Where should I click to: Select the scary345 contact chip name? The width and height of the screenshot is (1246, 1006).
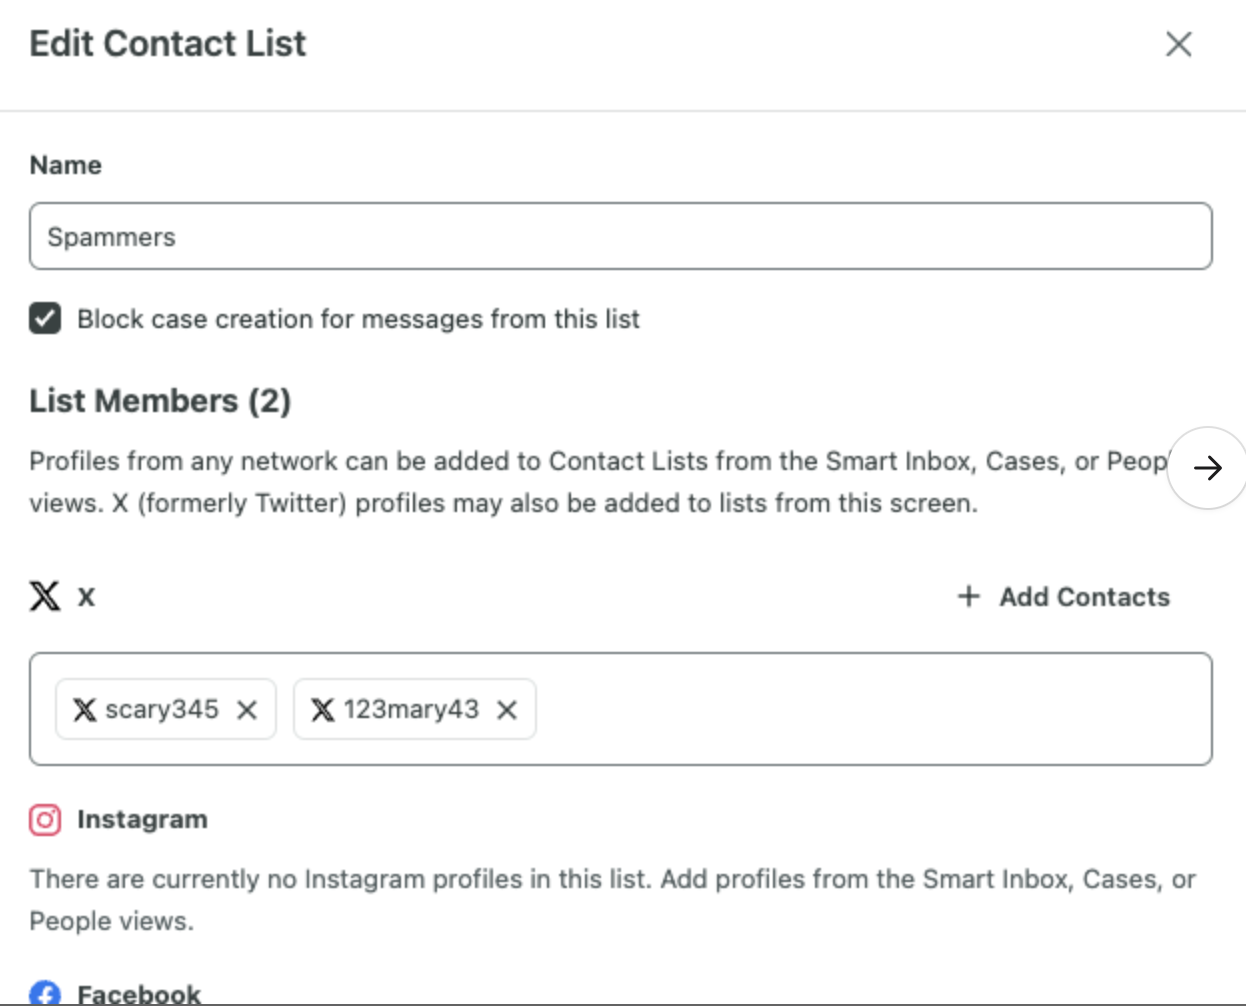point(161,710)
